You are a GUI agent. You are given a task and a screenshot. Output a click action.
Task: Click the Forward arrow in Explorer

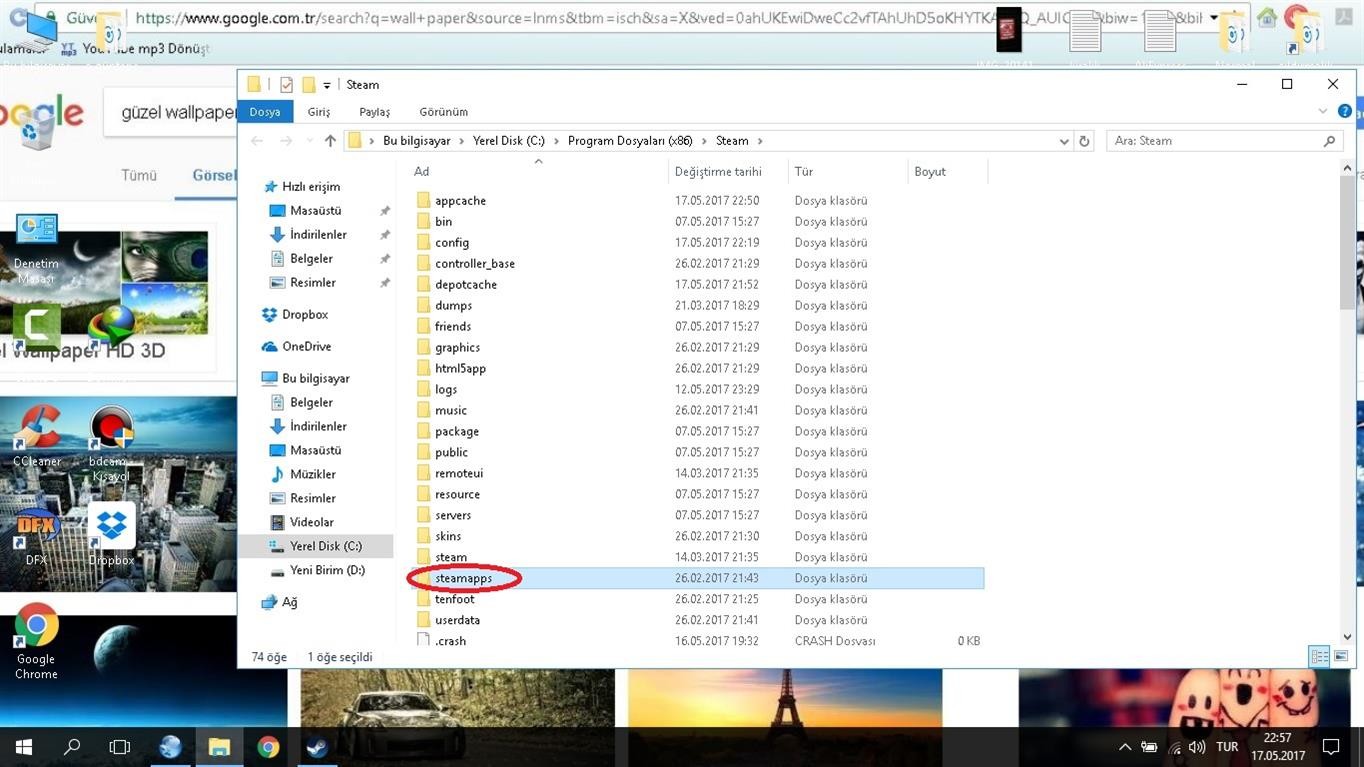[x=286, y=141]
